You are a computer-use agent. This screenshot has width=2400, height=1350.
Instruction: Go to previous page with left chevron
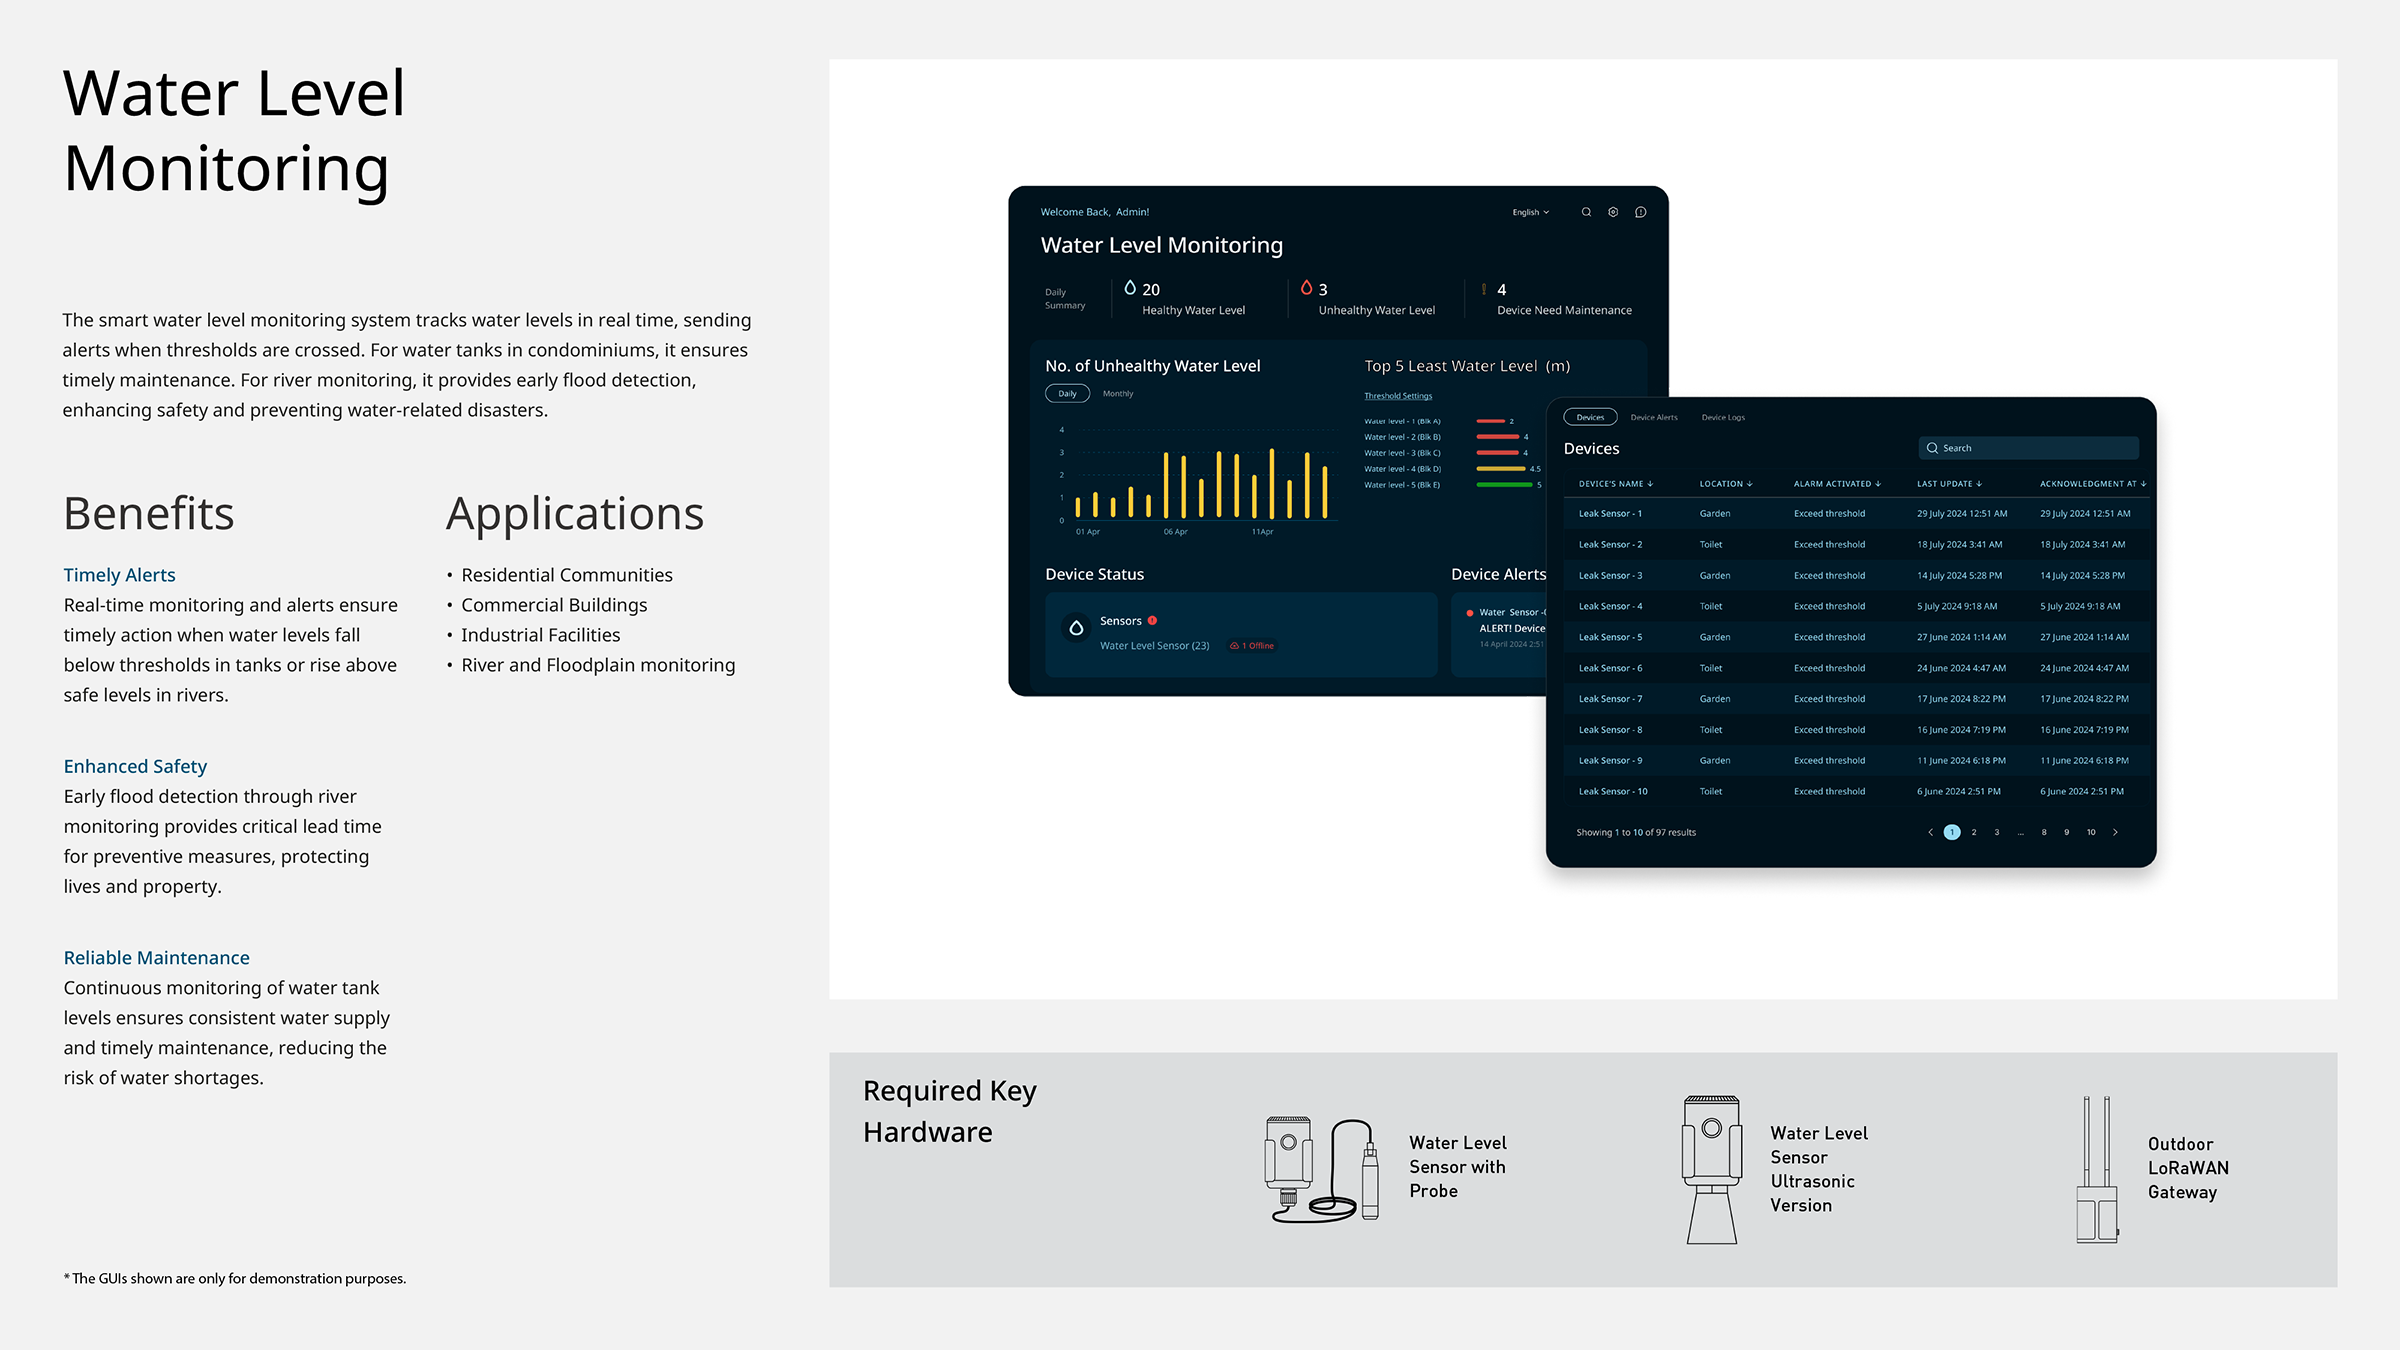(1930, 832)
